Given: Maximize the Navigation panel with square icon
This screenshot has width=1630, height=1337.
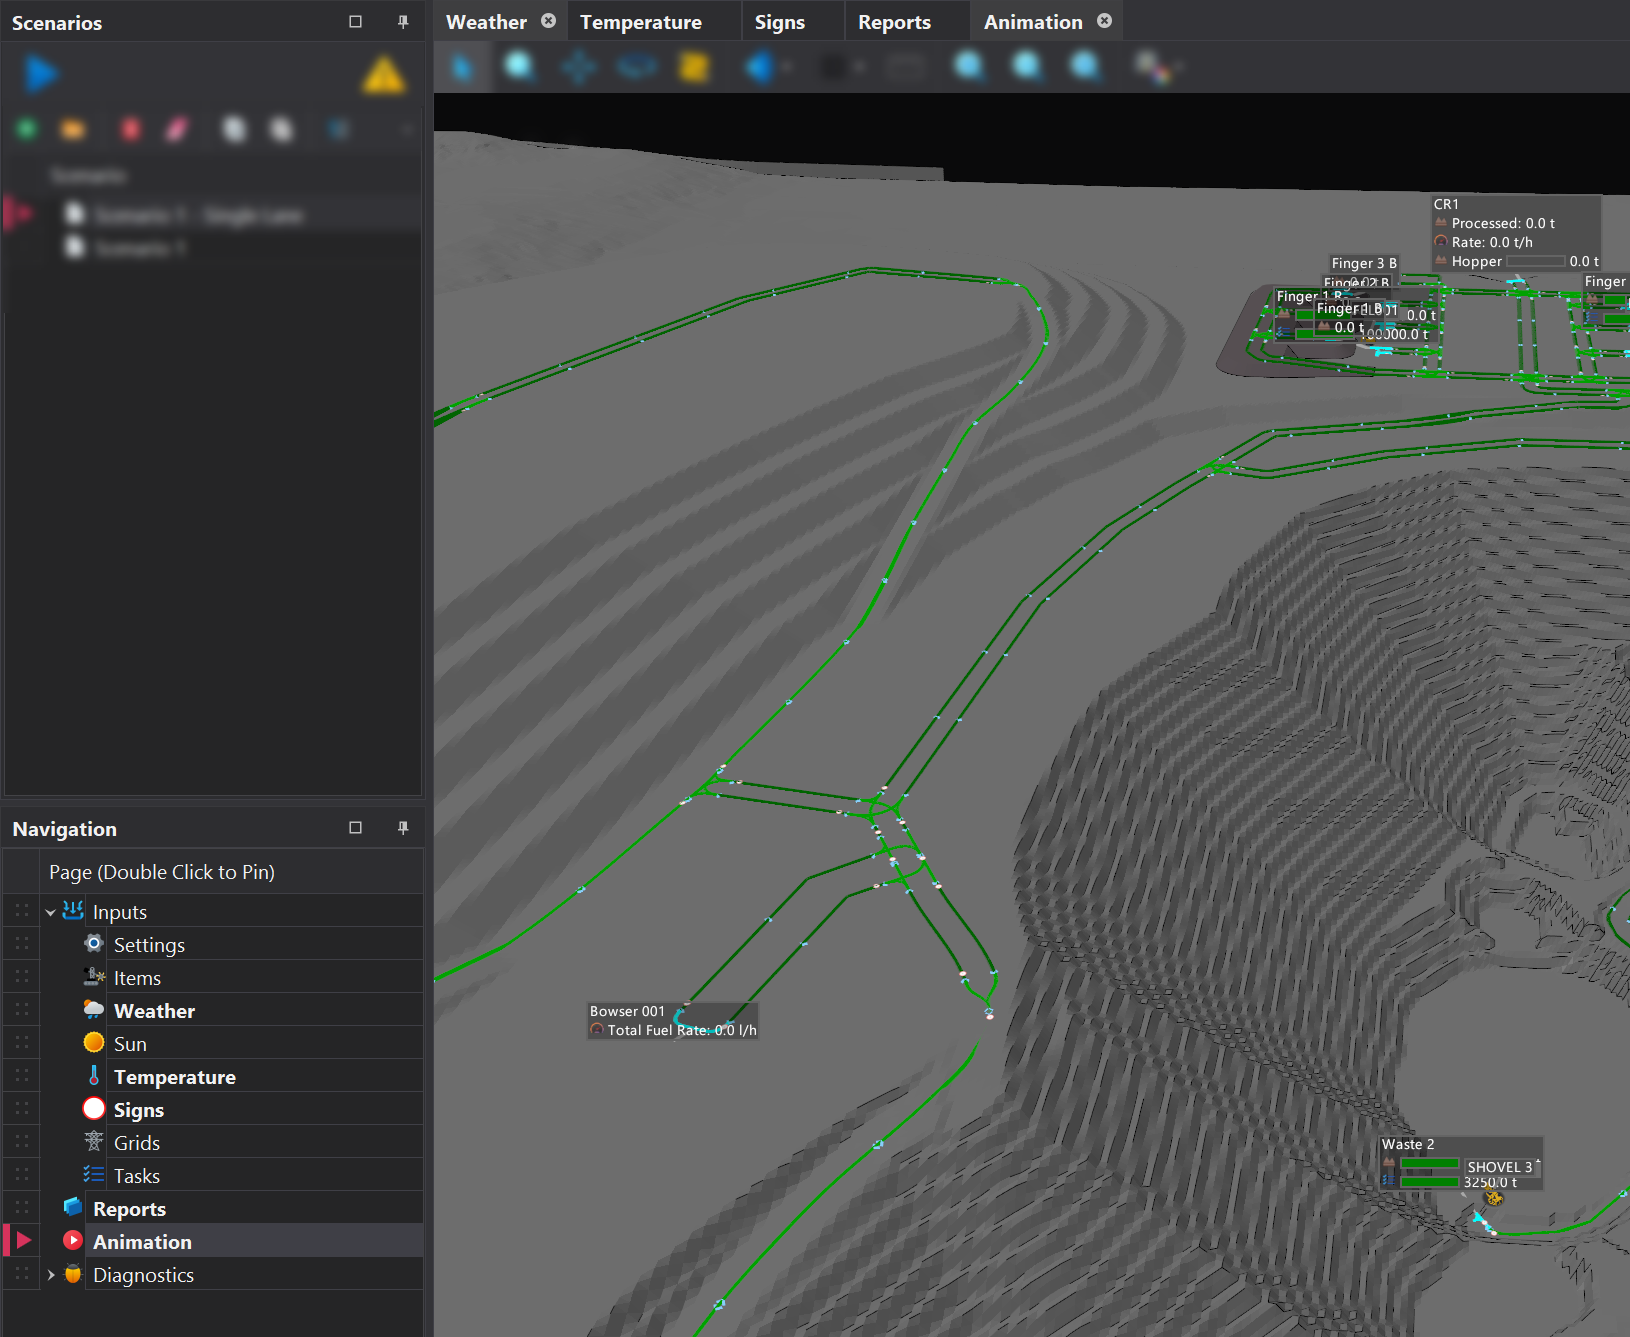Looking at the screenshot, I should click(x=355, y=828).
